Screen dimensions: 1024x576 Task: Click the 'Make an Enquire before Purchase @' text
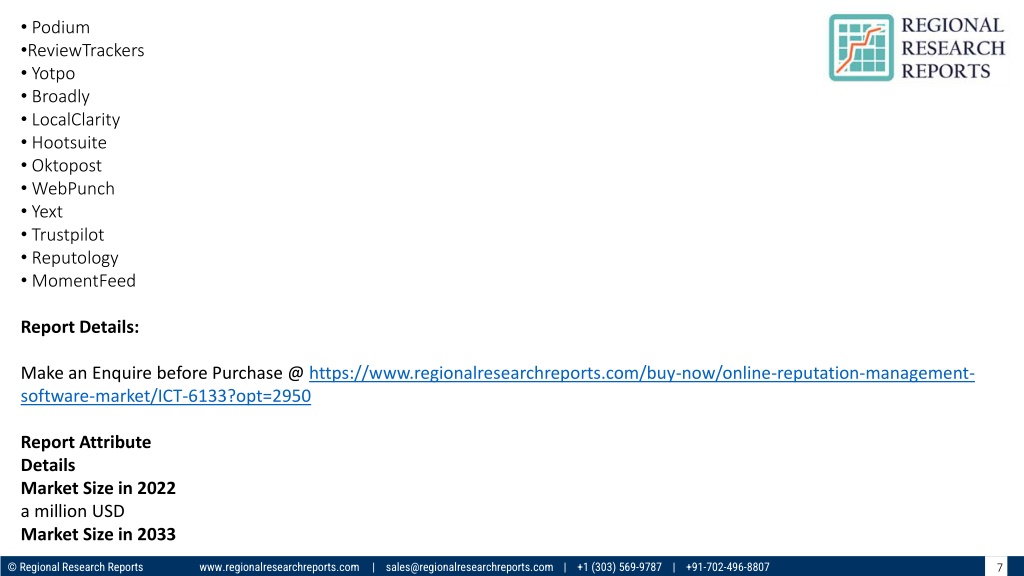[162, 373]
